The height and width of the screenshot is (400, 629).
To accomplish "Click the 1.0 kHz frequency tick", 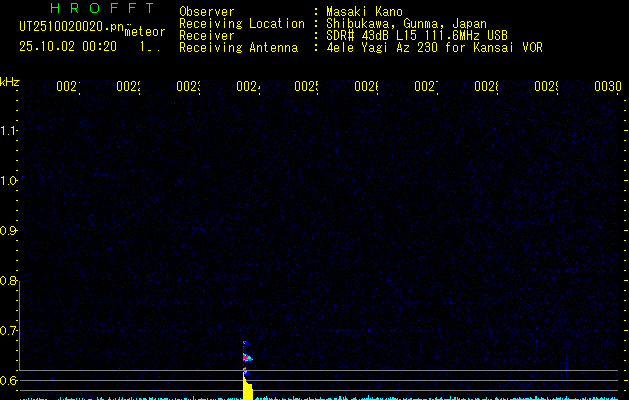I will 10,181.
